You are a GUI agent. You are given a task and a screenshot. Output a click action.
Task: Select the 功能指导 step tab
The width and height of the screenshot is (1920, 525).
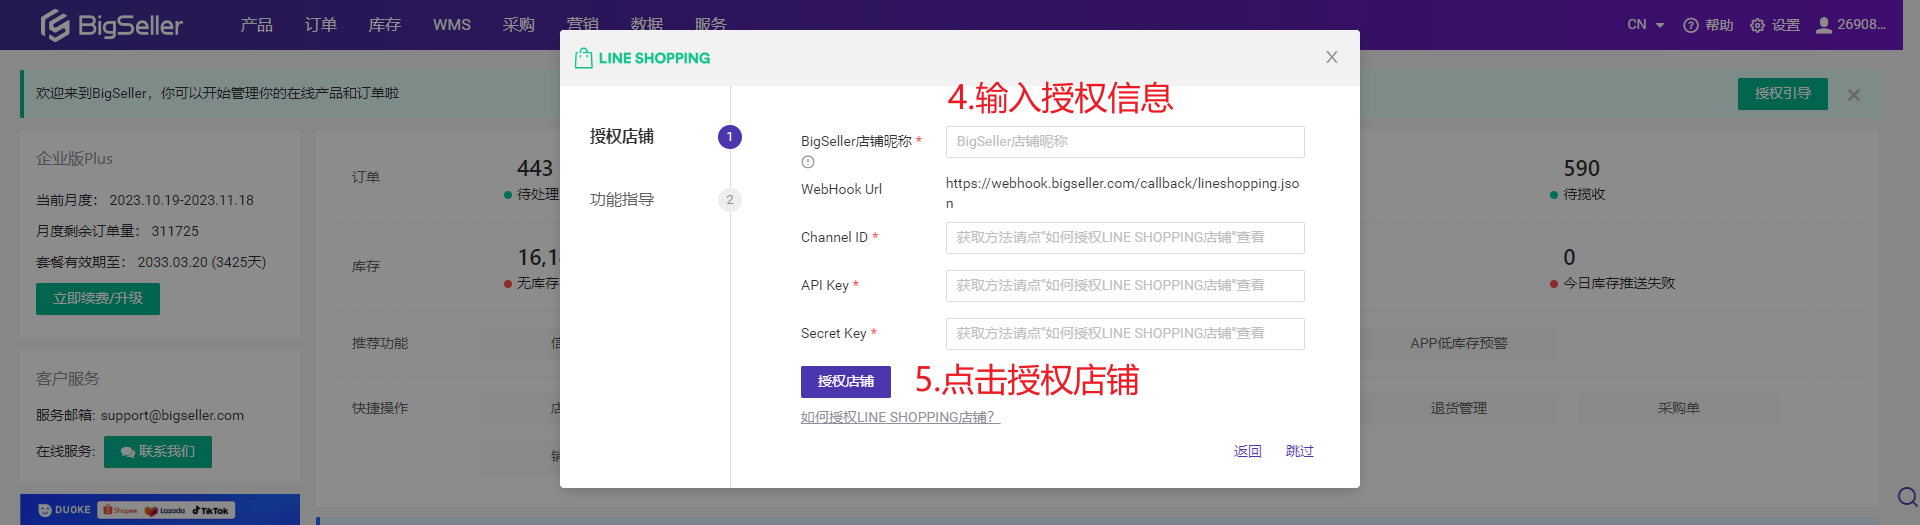tap(622, 200)
